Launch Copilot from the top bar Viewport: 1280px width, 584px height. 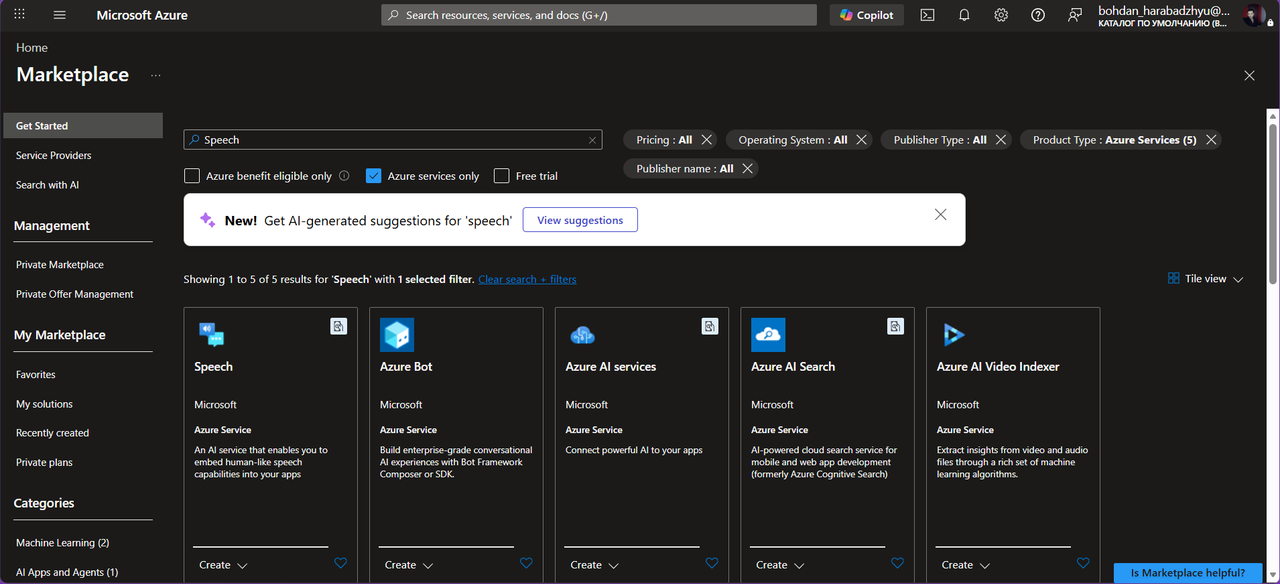[867, 15]
